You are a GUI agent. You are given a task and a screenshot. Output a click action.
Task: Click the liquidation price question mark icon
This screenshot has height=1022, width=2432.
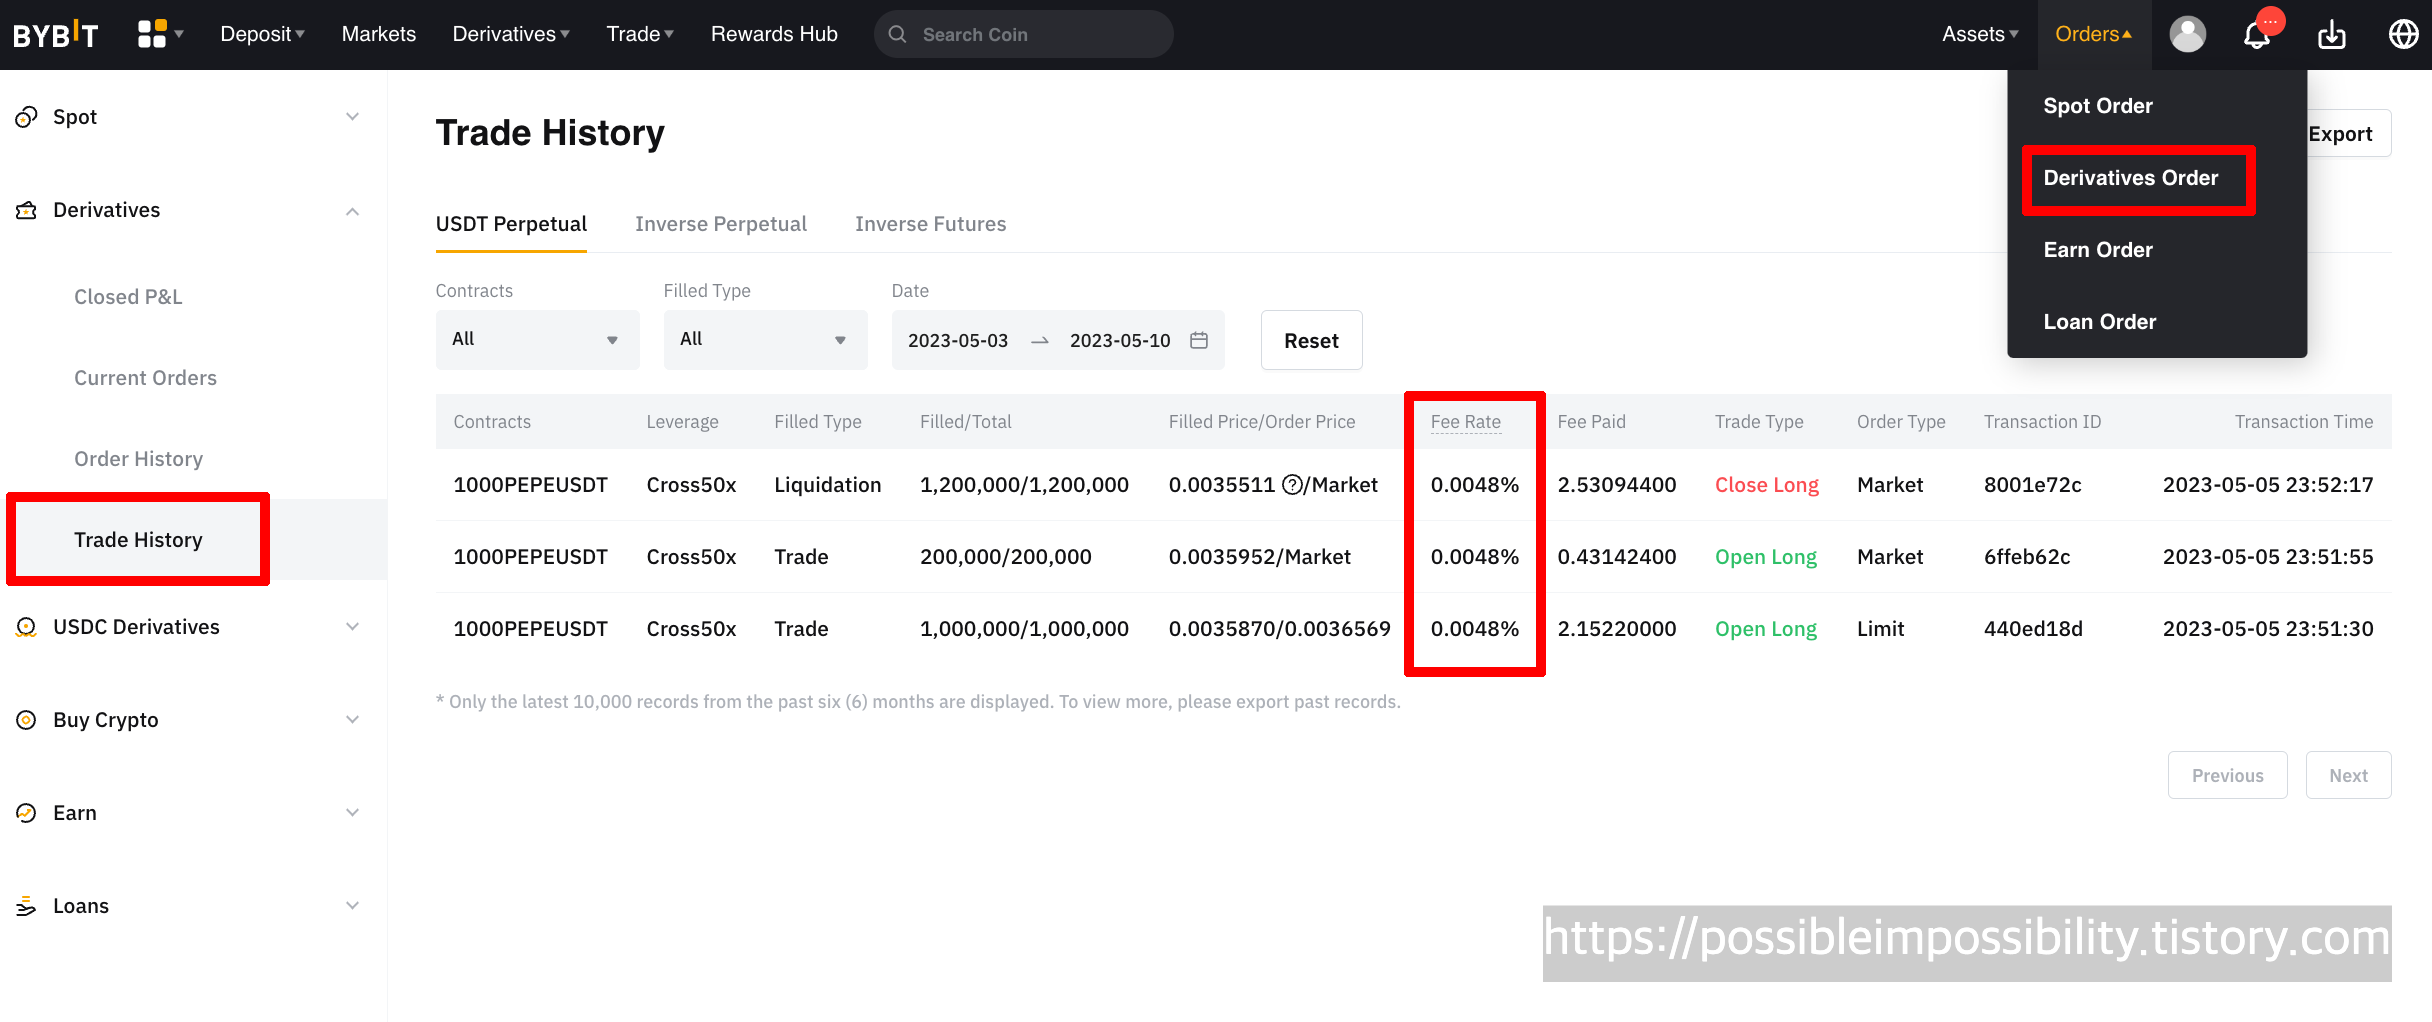[1292, 485]
